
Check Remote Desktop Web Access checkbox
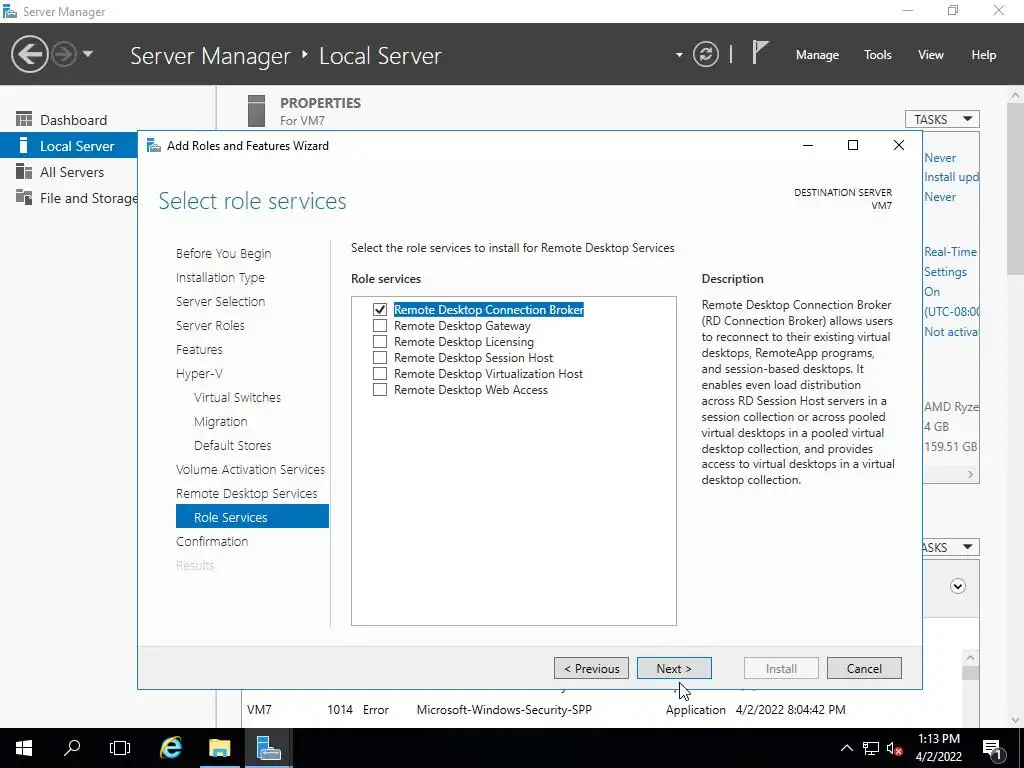click(379, 389)
